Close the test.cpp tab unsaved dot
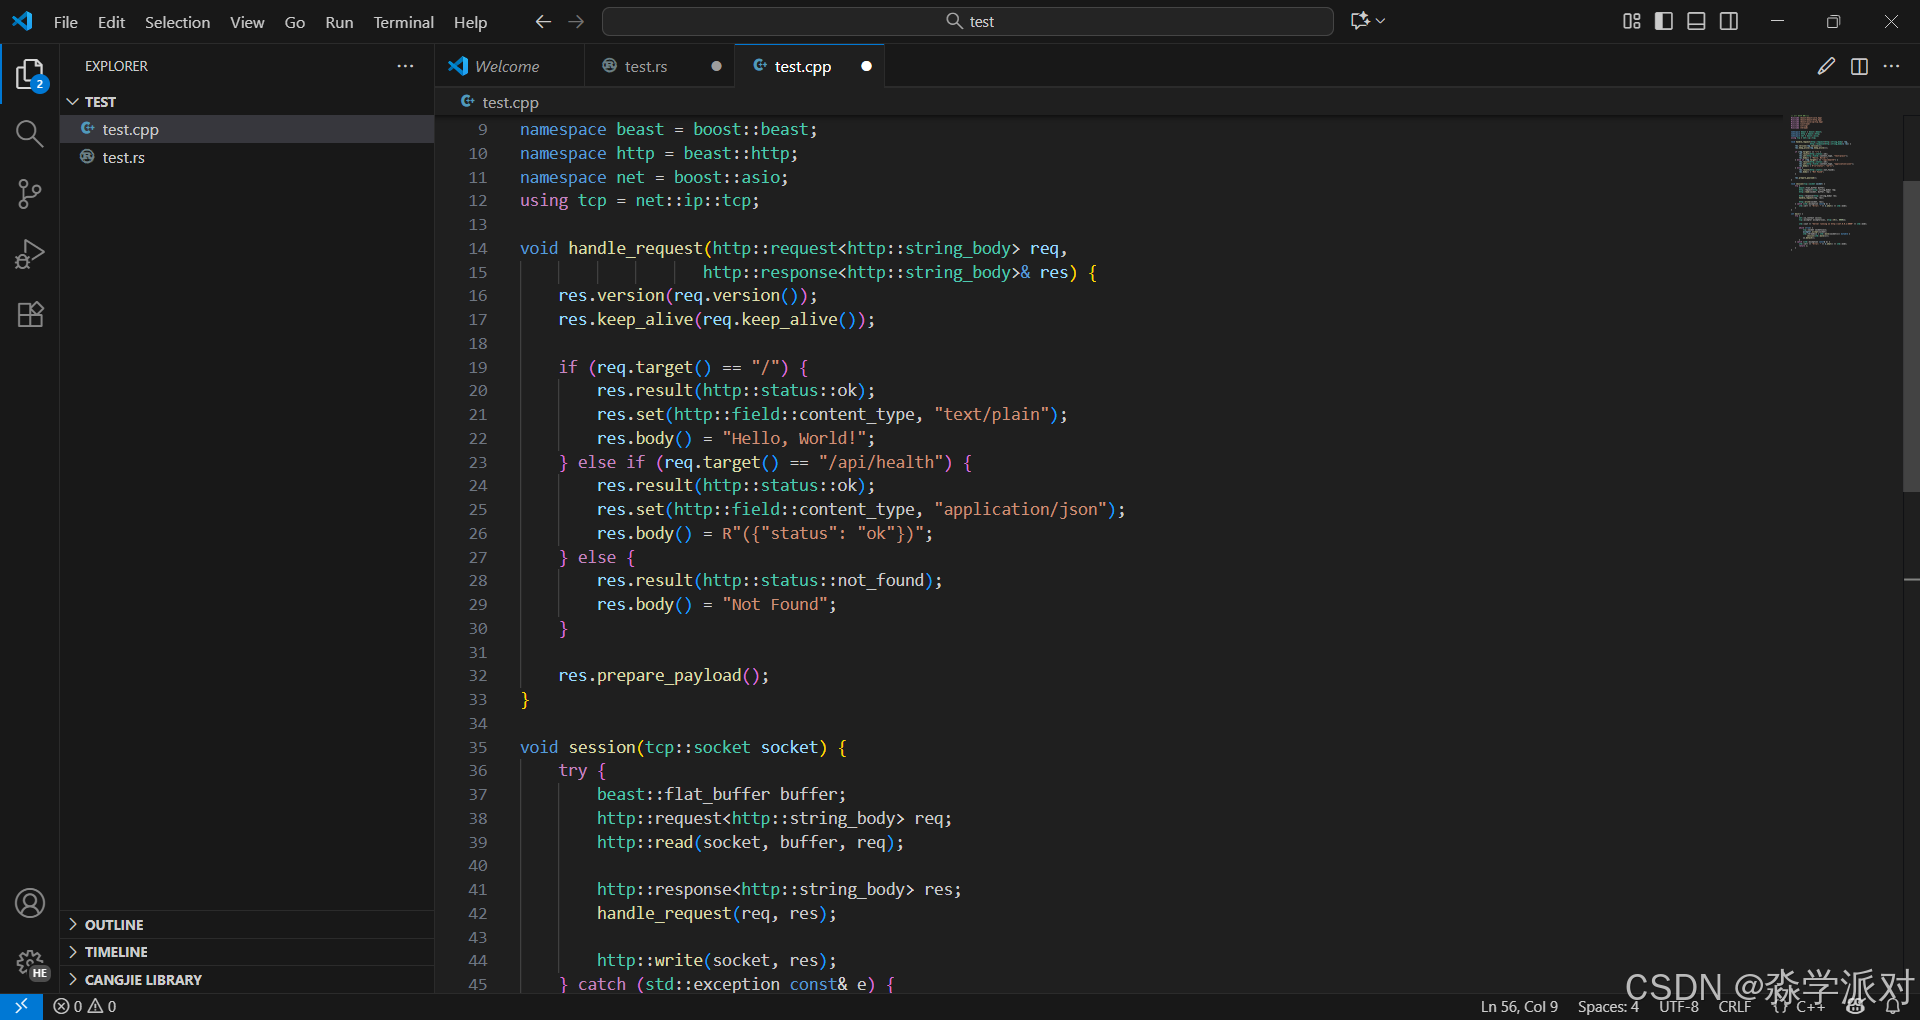 pos(866,66)
